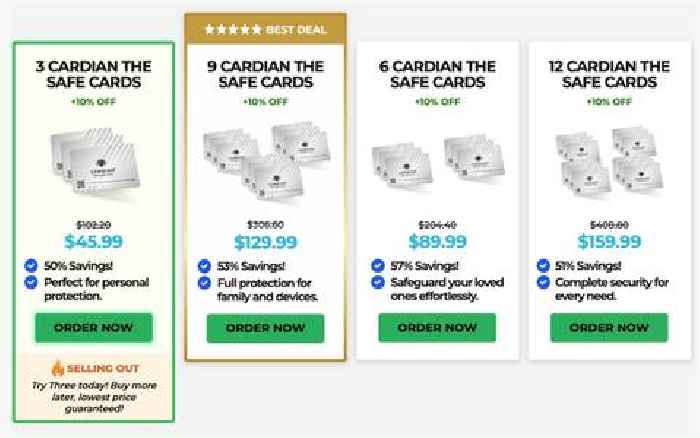The width and height of the screenshot is (700, 438).
Task: Click blue checkmark next to 50% Savings
Action: click(x=31, y=266)
